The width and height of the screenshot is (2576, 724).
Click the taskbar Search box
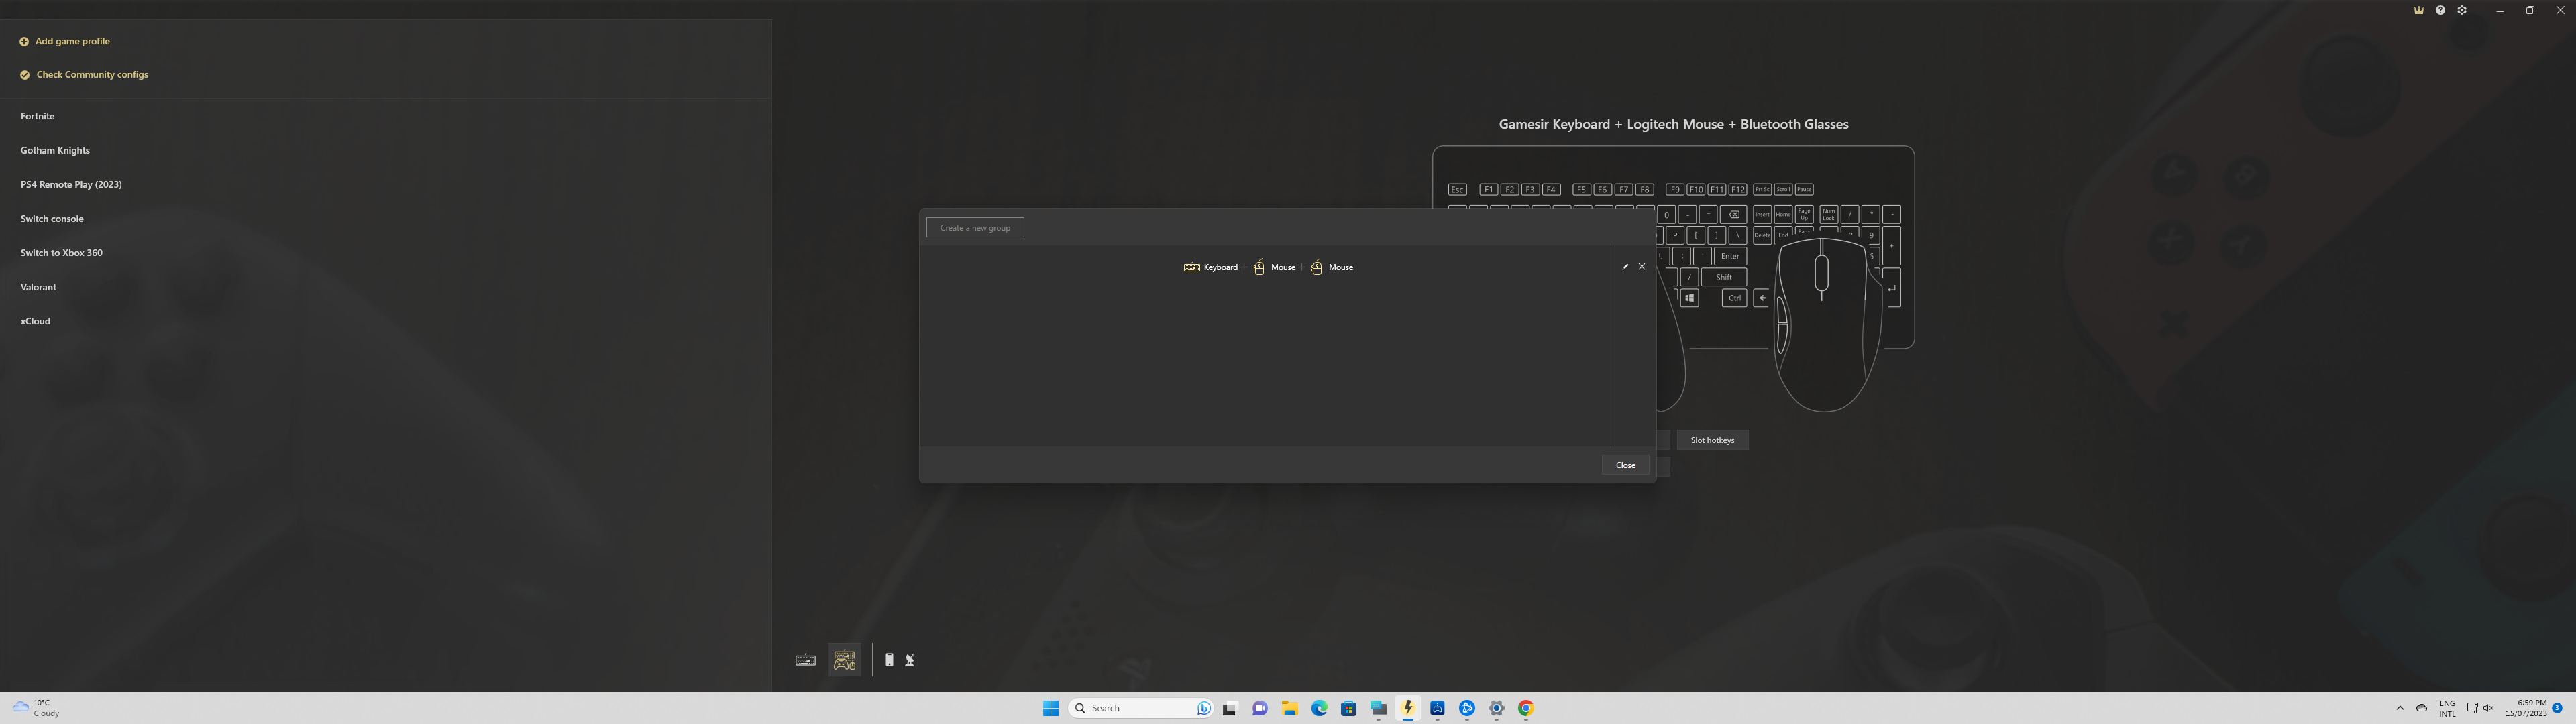click(1140, 708)
